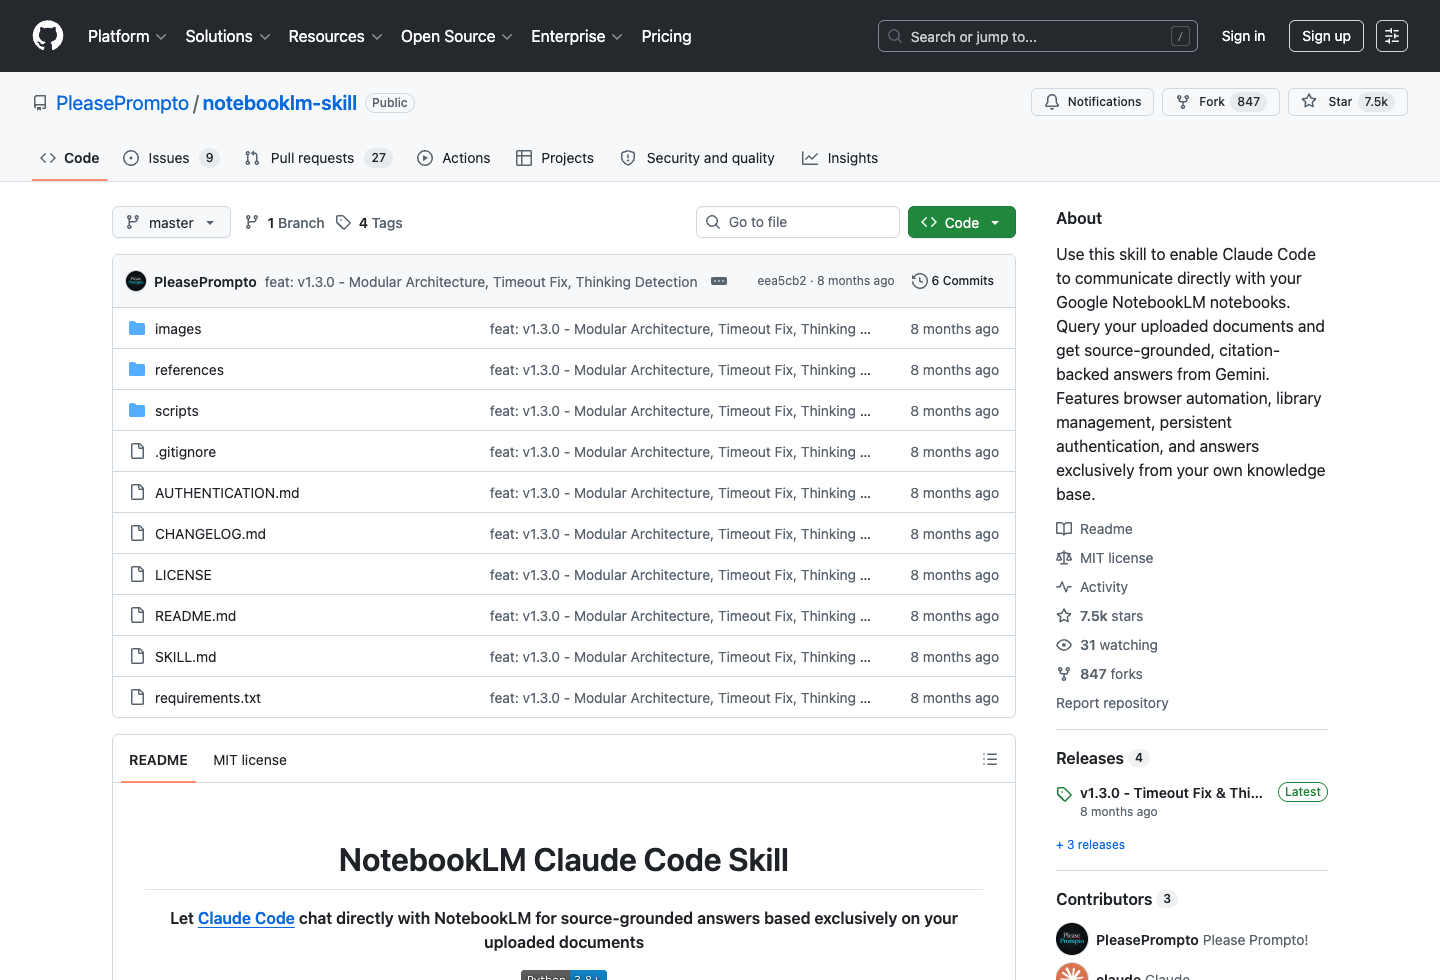Fork this repository
This screenshot has height=980, width=1440.
tap(1220, 102)
